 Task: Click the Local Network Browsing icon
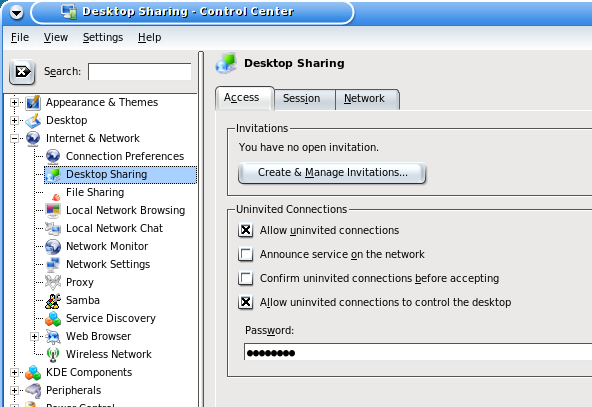coord(53,210)
